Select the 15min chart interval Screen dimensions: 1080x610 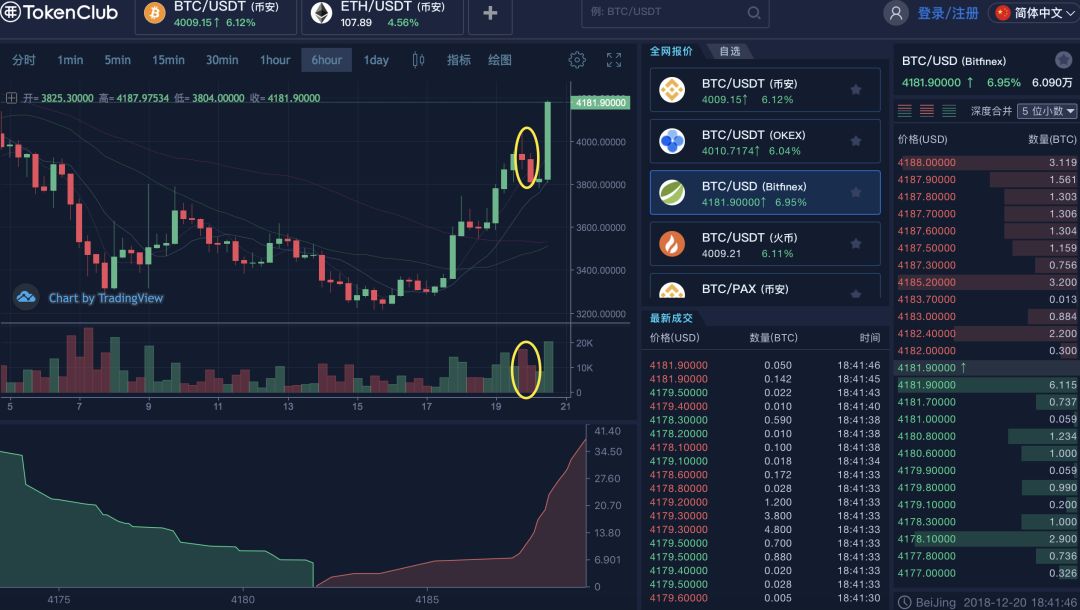point(169,60)
